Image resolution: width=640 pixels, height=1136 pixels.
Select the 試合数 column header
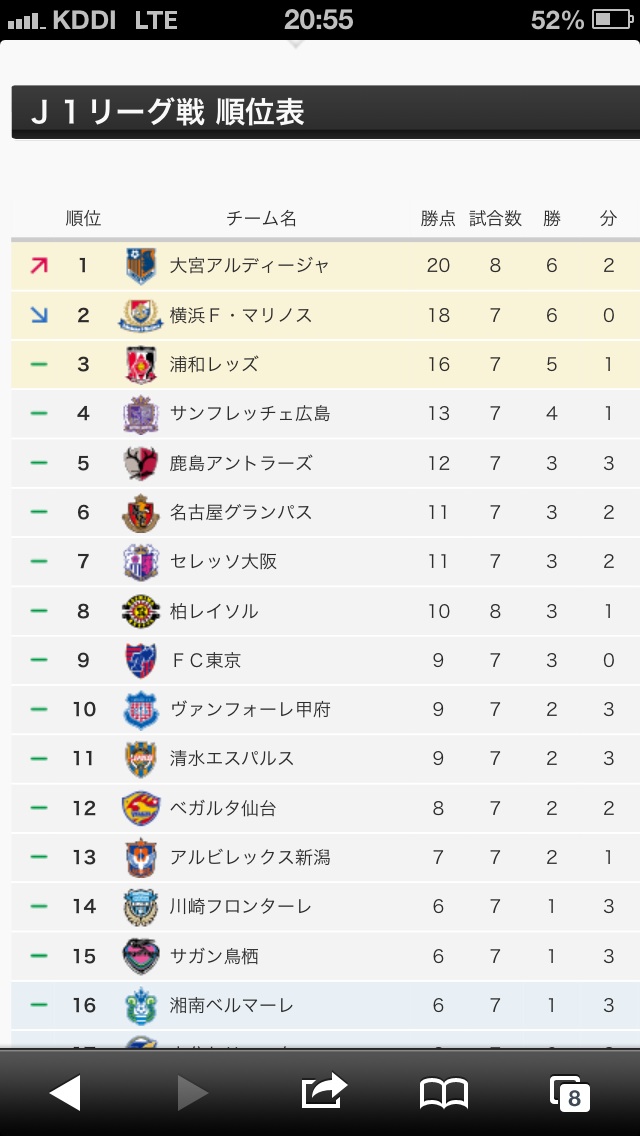click(495, 218)
